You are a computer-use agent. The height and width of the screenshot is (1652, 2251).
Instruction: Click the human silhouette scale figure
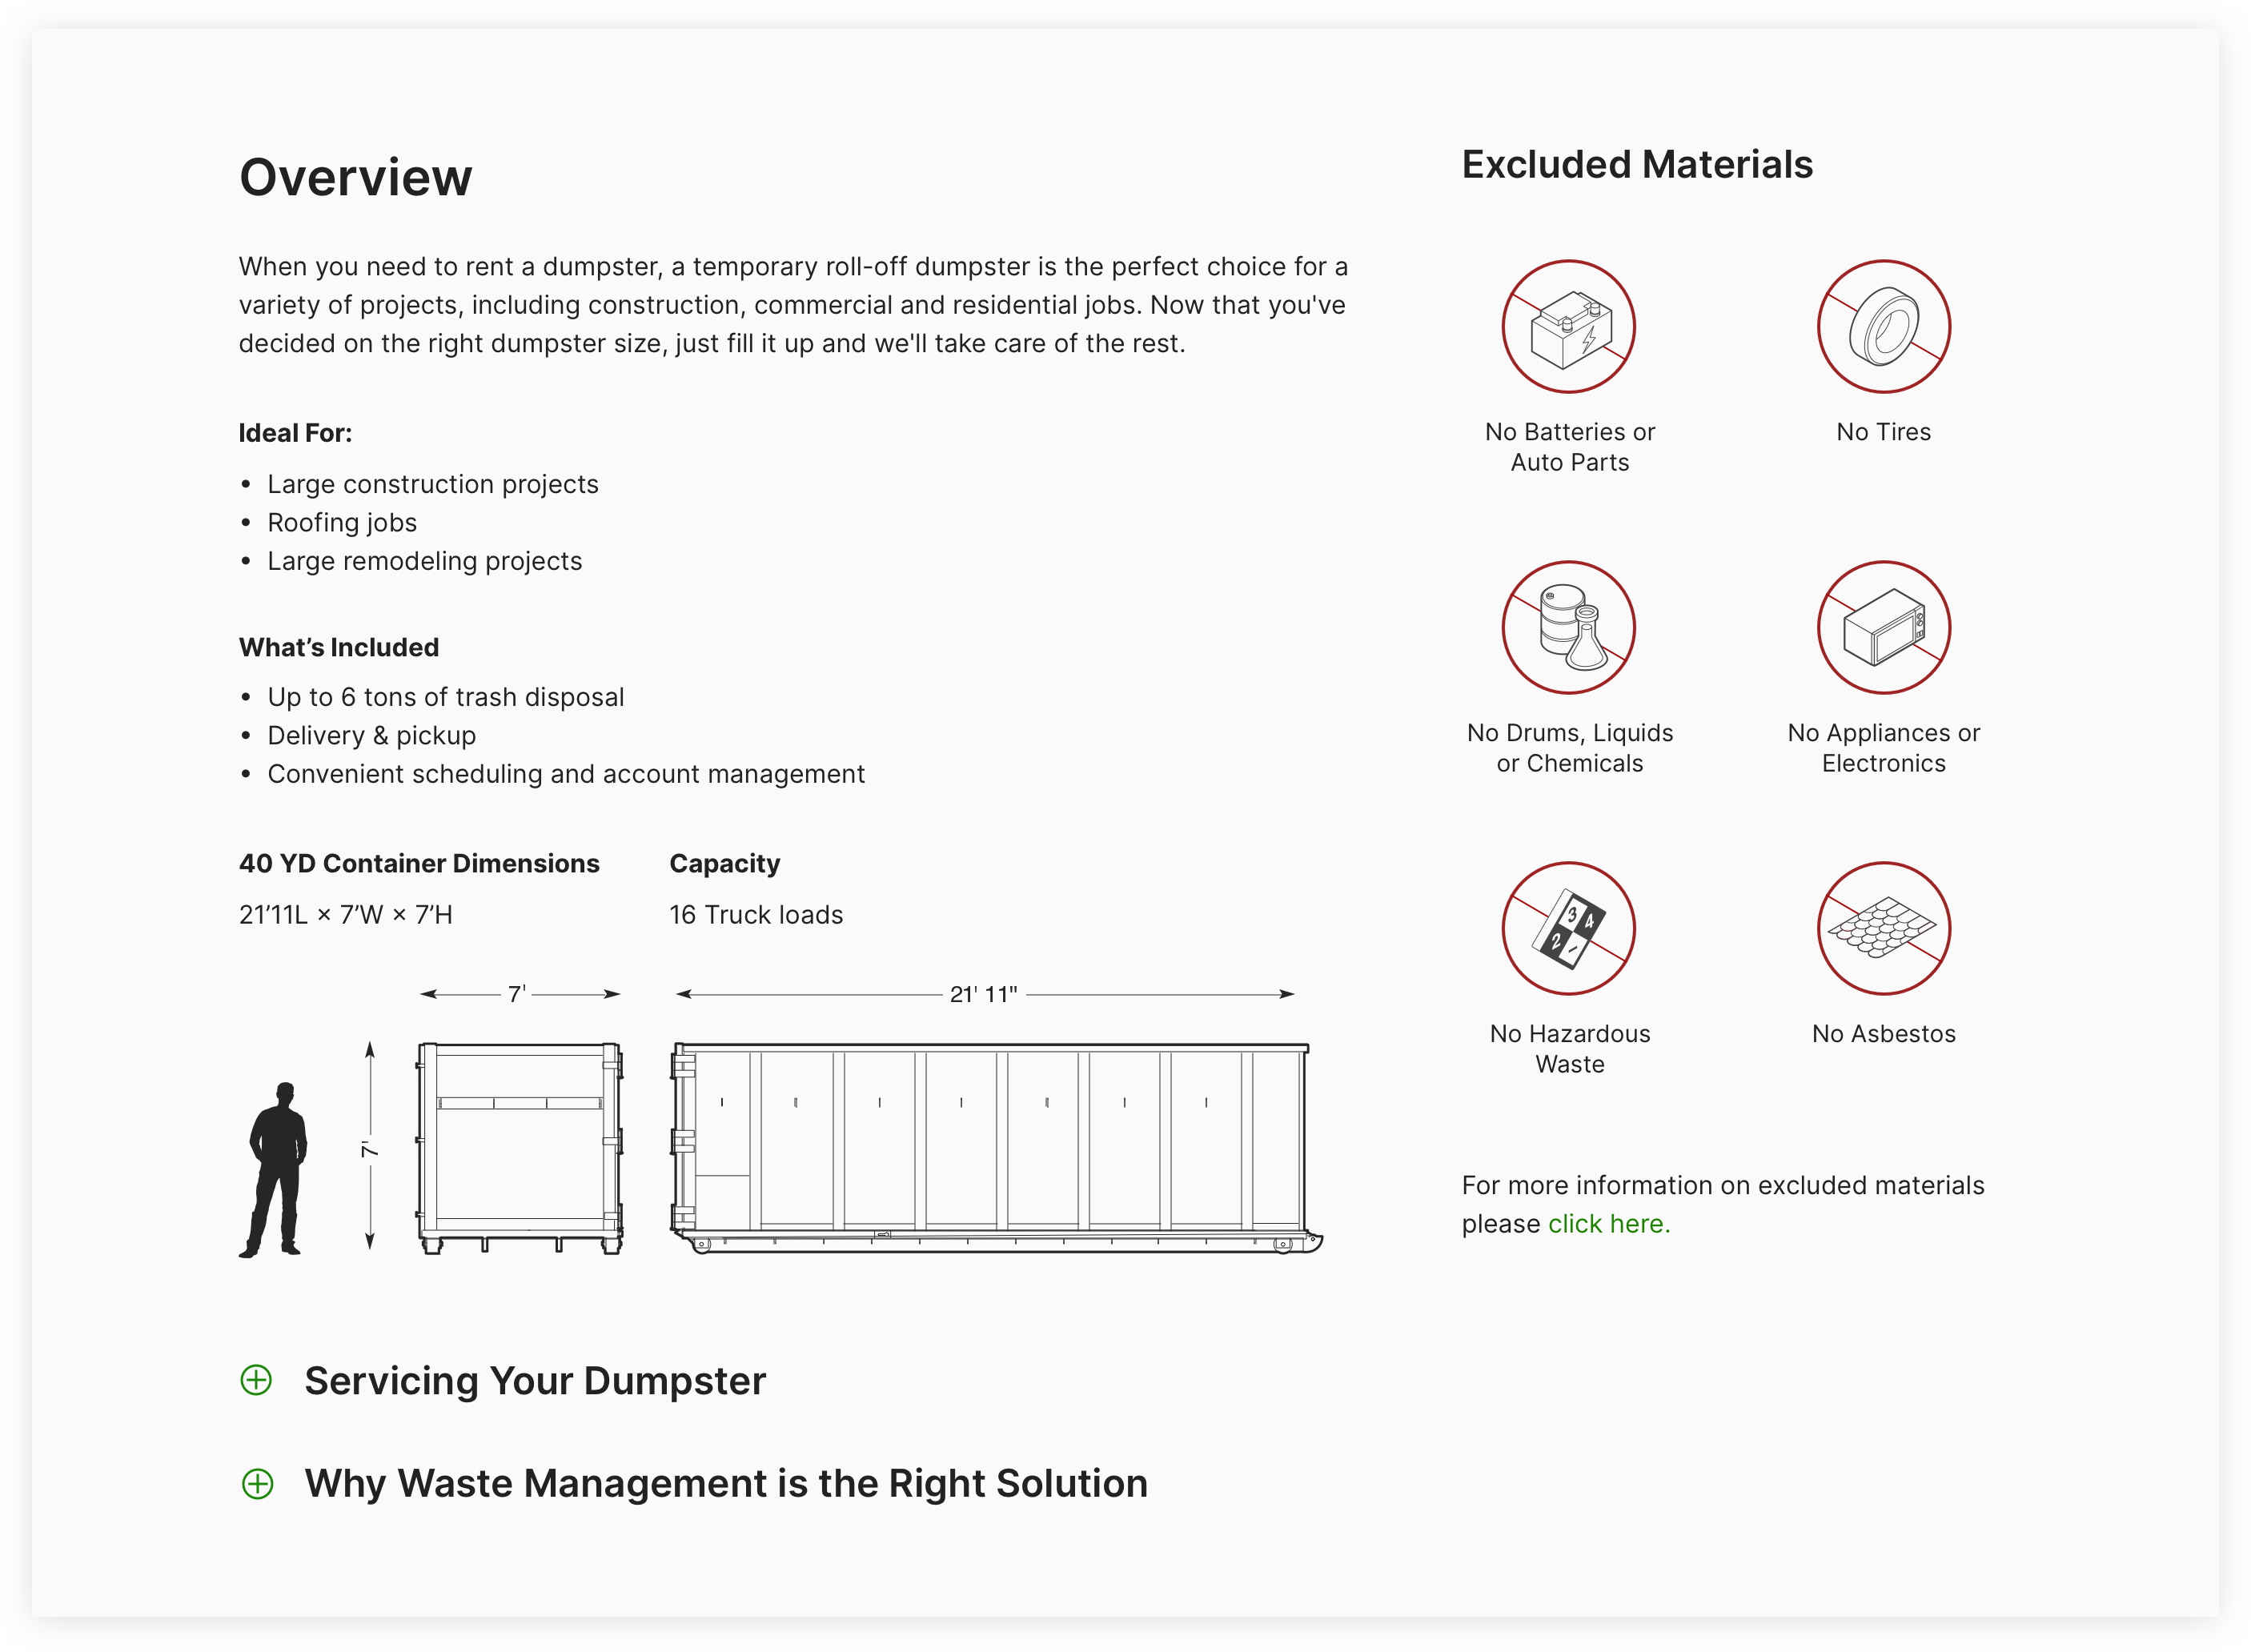click(x=273, y=1169)
